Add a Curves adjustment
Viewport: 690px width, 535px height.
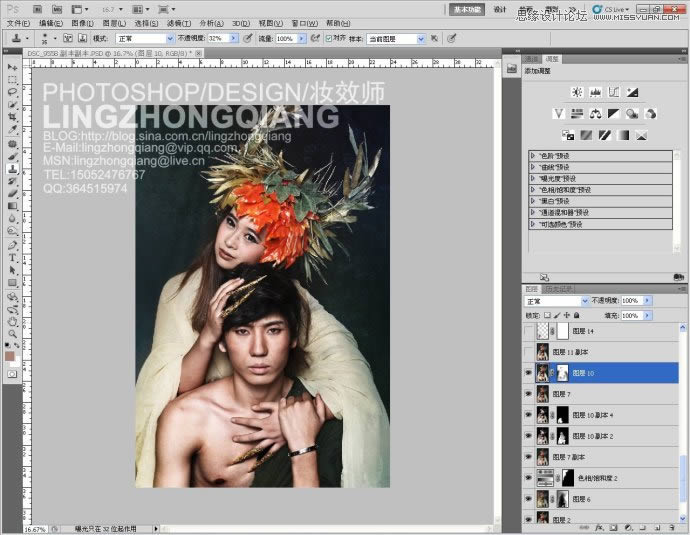coord(614,92)
